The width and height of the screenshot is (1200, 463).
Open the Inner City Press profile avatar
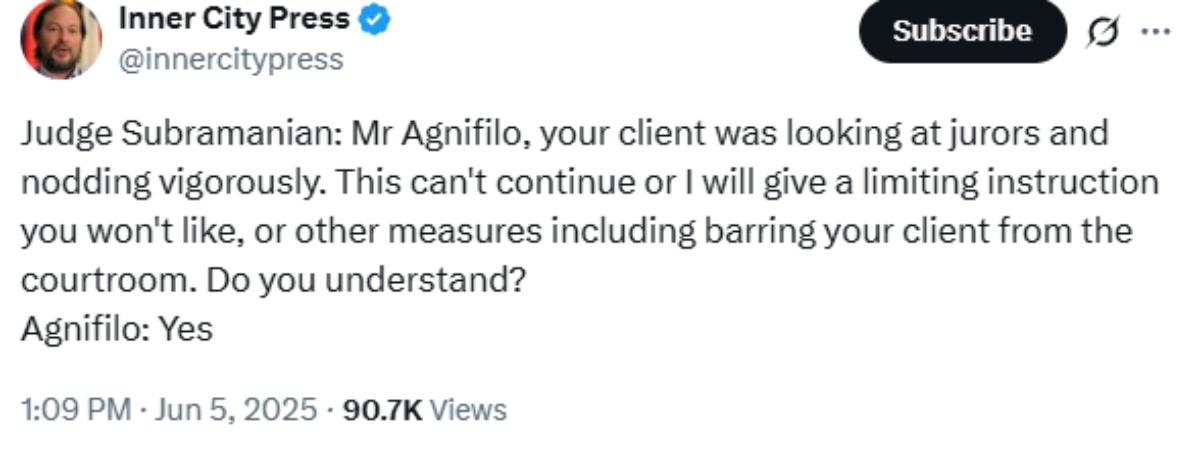[x=62, y=38]
